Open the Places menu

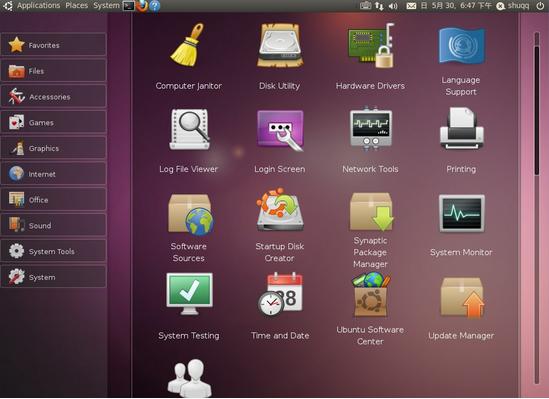[76, 6]
